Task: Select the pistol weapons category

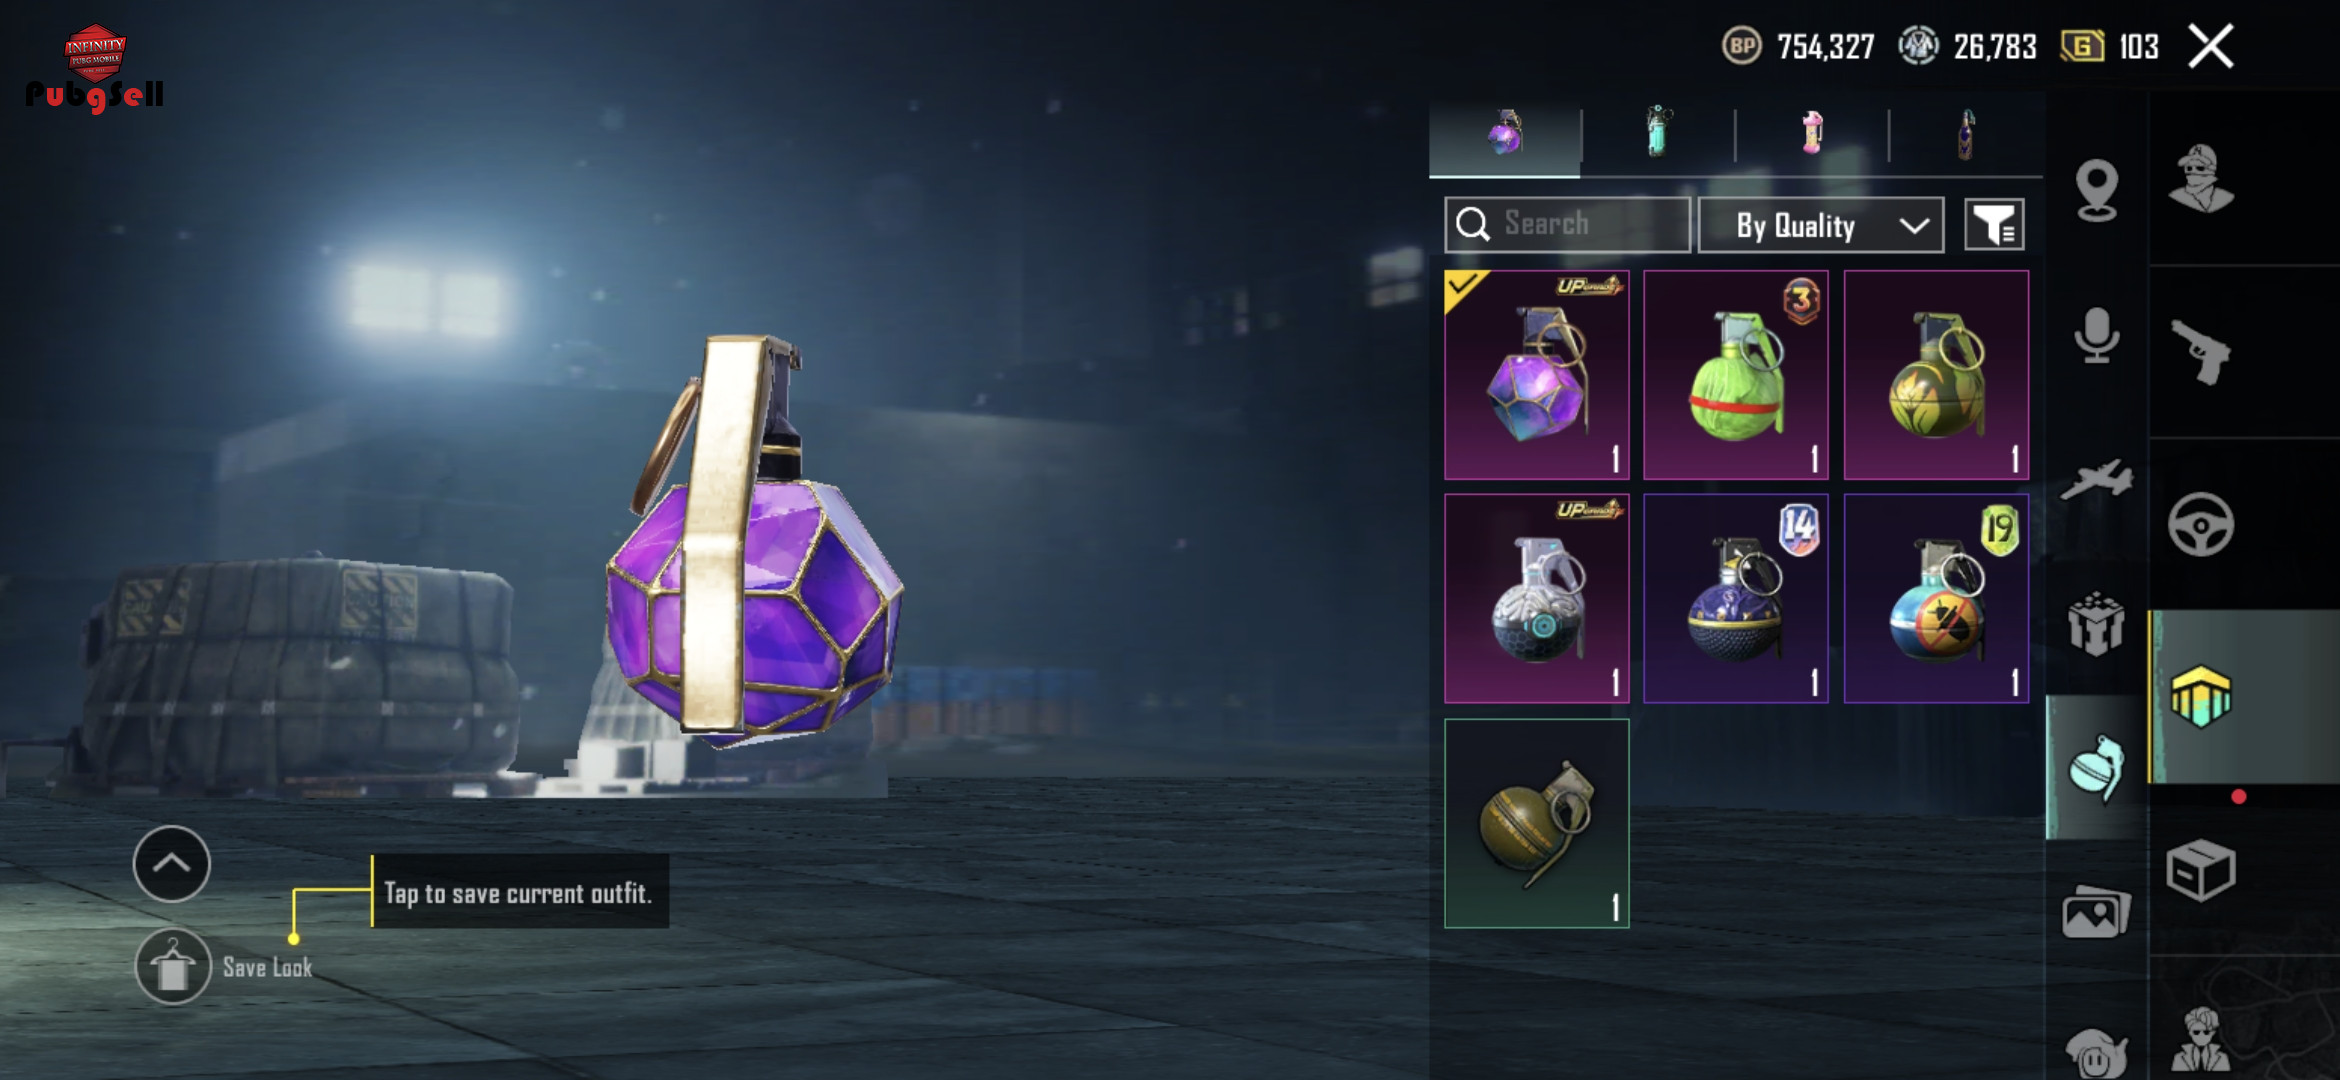Action: click(2201, 352)
